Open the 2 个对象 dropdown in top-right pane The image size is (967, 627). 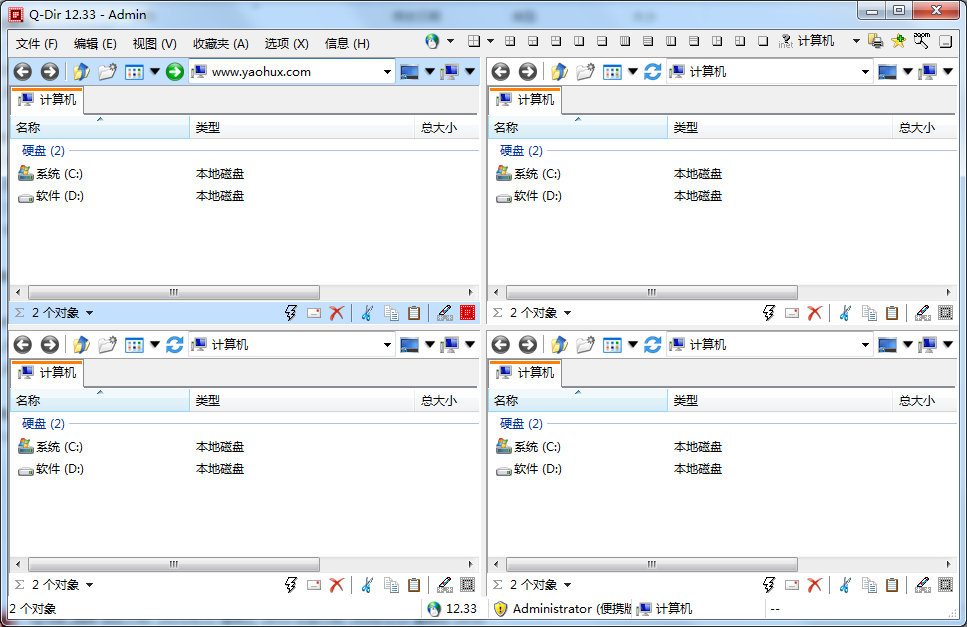pos(568,313)
